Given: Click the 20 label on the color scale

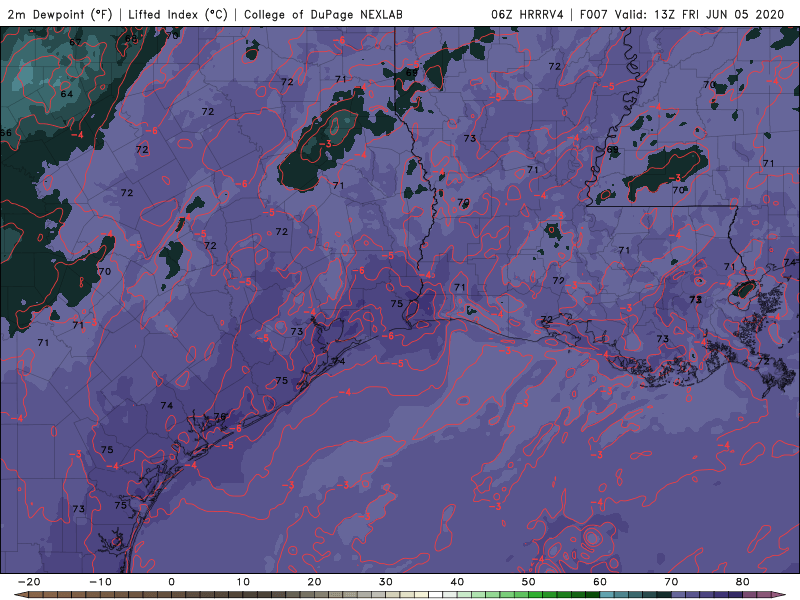Looking at the screenshot, I should tap(314, 582).
